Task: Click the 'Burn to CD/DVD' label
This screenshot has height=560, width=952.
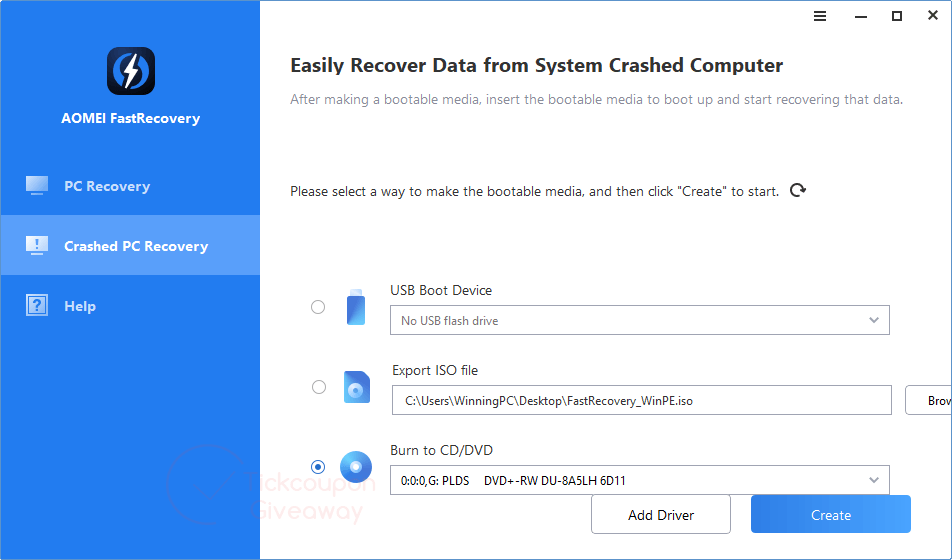Action: pyautogui.click(x=441, y=450)
